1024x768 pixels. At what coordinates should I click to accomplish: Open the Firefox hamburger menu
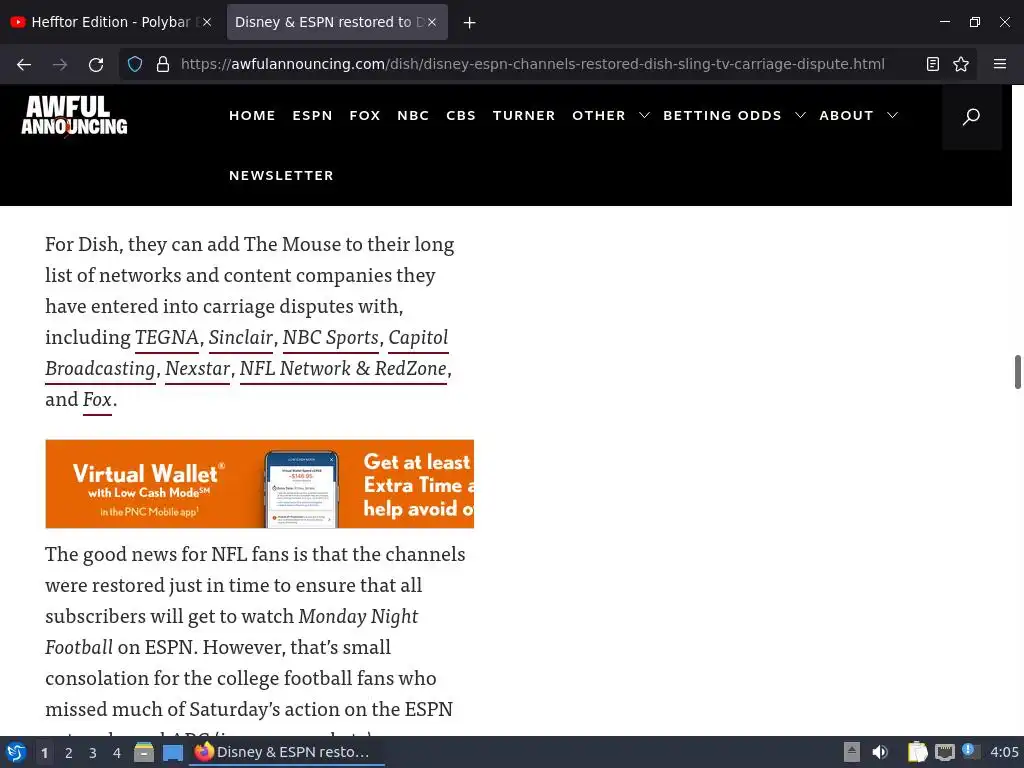(x=999, y=64)
